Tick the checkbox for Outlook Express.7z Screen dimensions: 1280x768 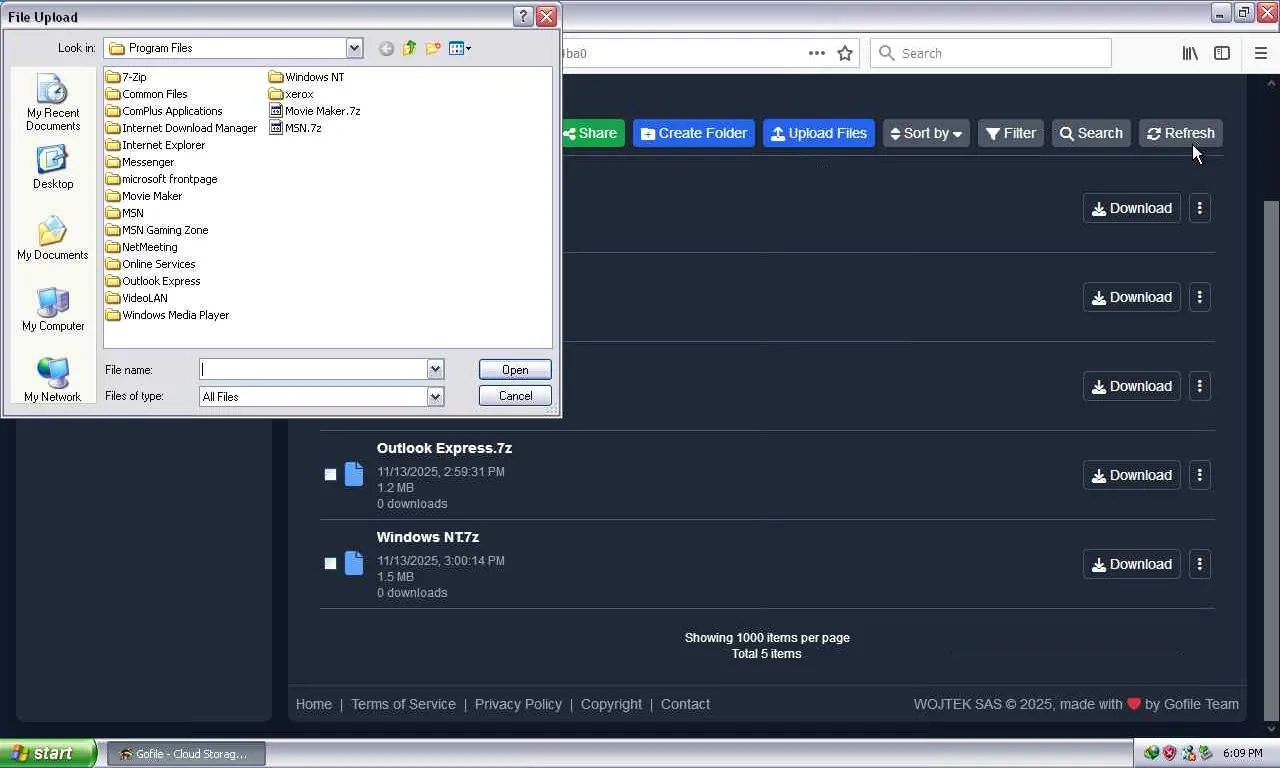click(330, 475)
